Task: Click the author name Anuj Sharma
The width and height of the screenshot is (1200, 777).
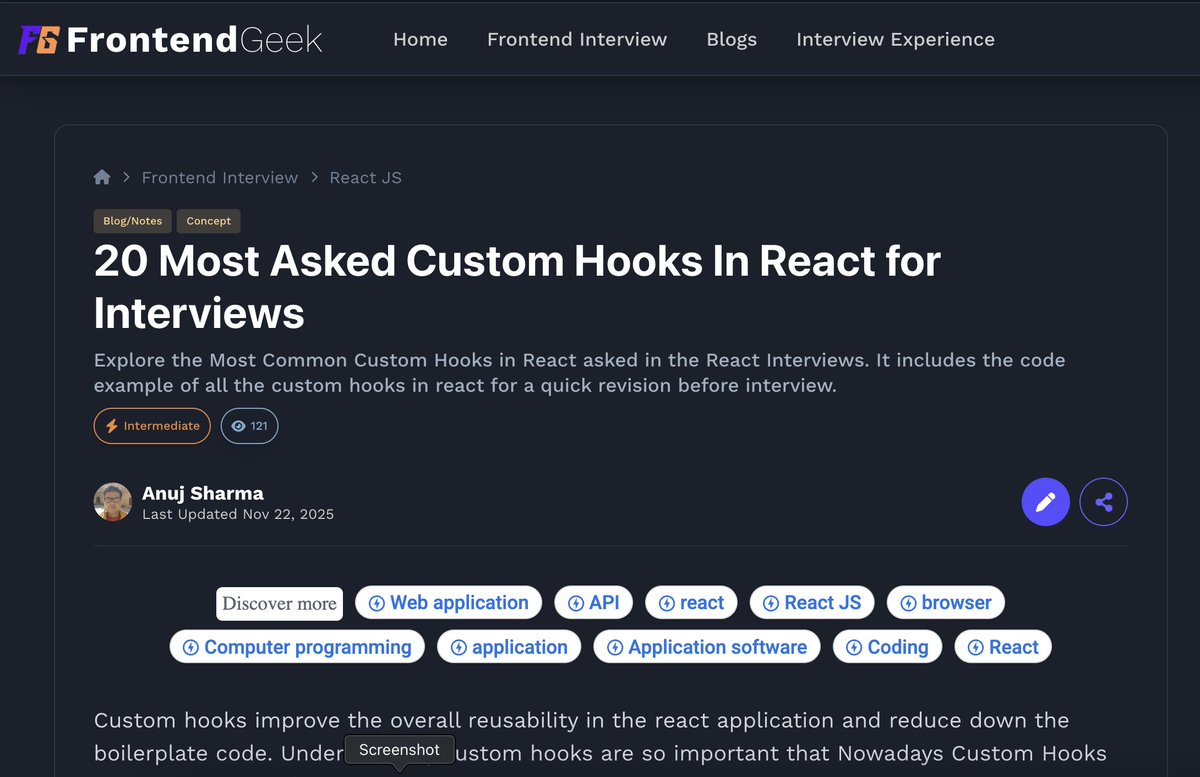Action: tap(205, 493)
